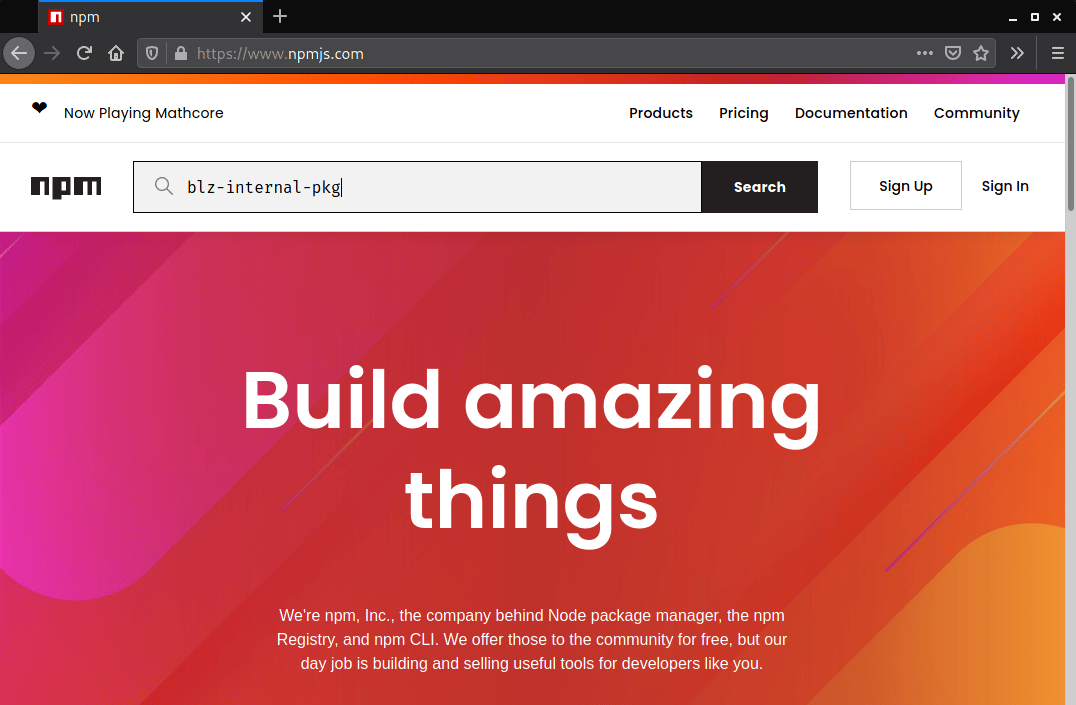Select the npm browser tab
1076x705 pixels.
pos(150,17)
